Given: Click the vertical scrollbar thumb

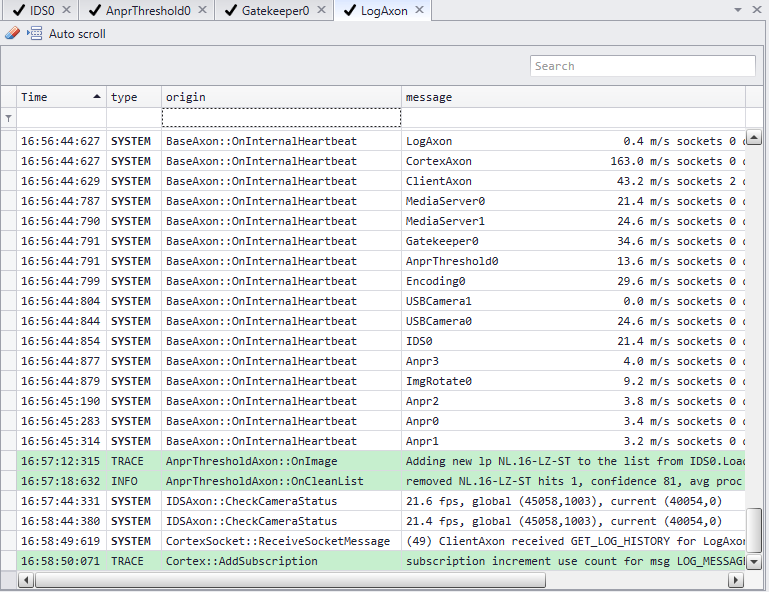Looking at the screenshot, I should pos(753,532).
